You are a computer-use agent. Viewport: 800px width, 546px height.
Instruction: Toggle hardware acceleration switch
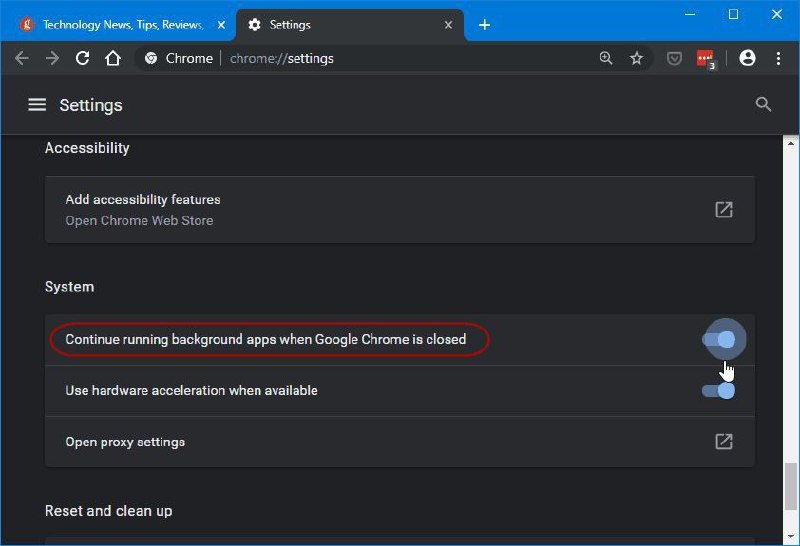click(x=719, y=391)
